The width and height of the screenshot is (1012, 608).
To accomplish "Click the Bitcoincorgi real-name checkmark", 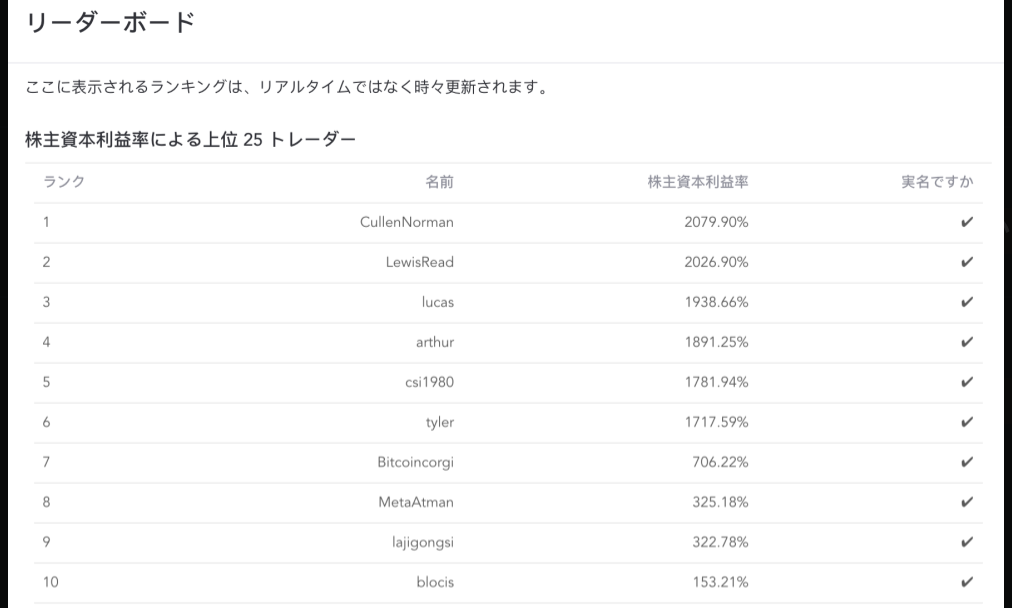I will tap(966, 462).
